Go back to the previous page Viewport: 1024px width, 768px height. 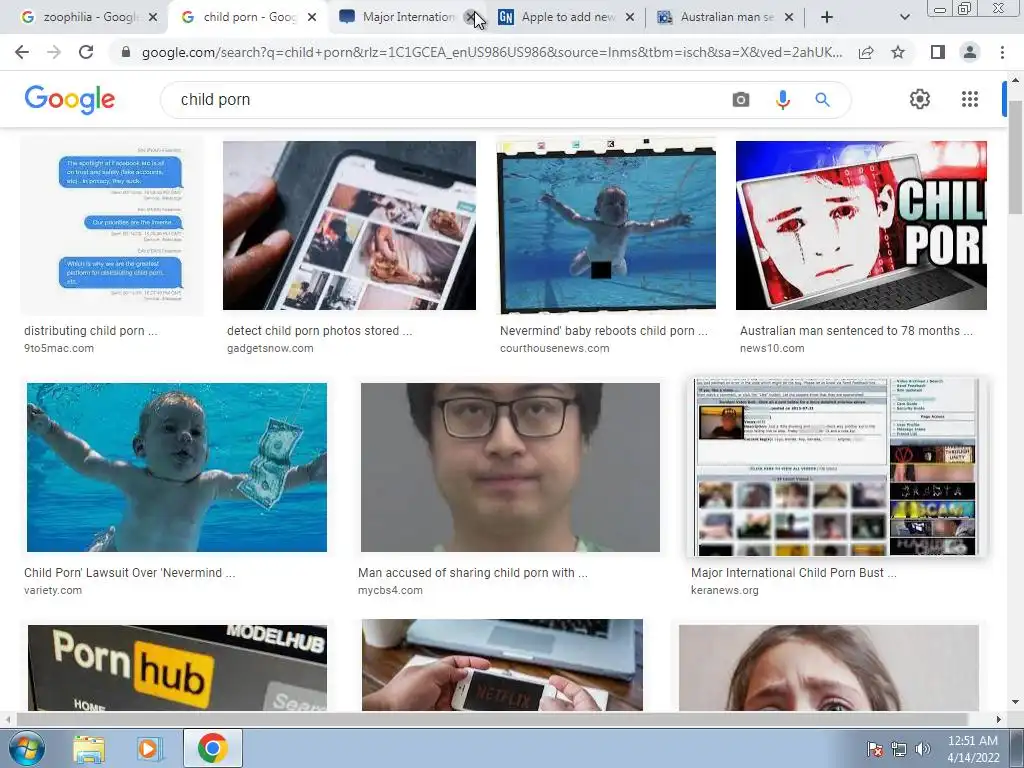coord(22,52)
